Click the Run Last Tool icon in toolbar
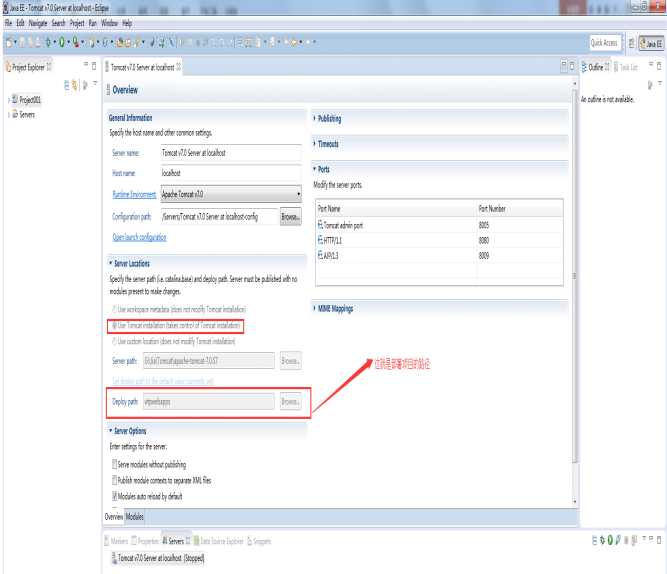The image size is (667, 574). pyautogui.click(x=76, y=42)
